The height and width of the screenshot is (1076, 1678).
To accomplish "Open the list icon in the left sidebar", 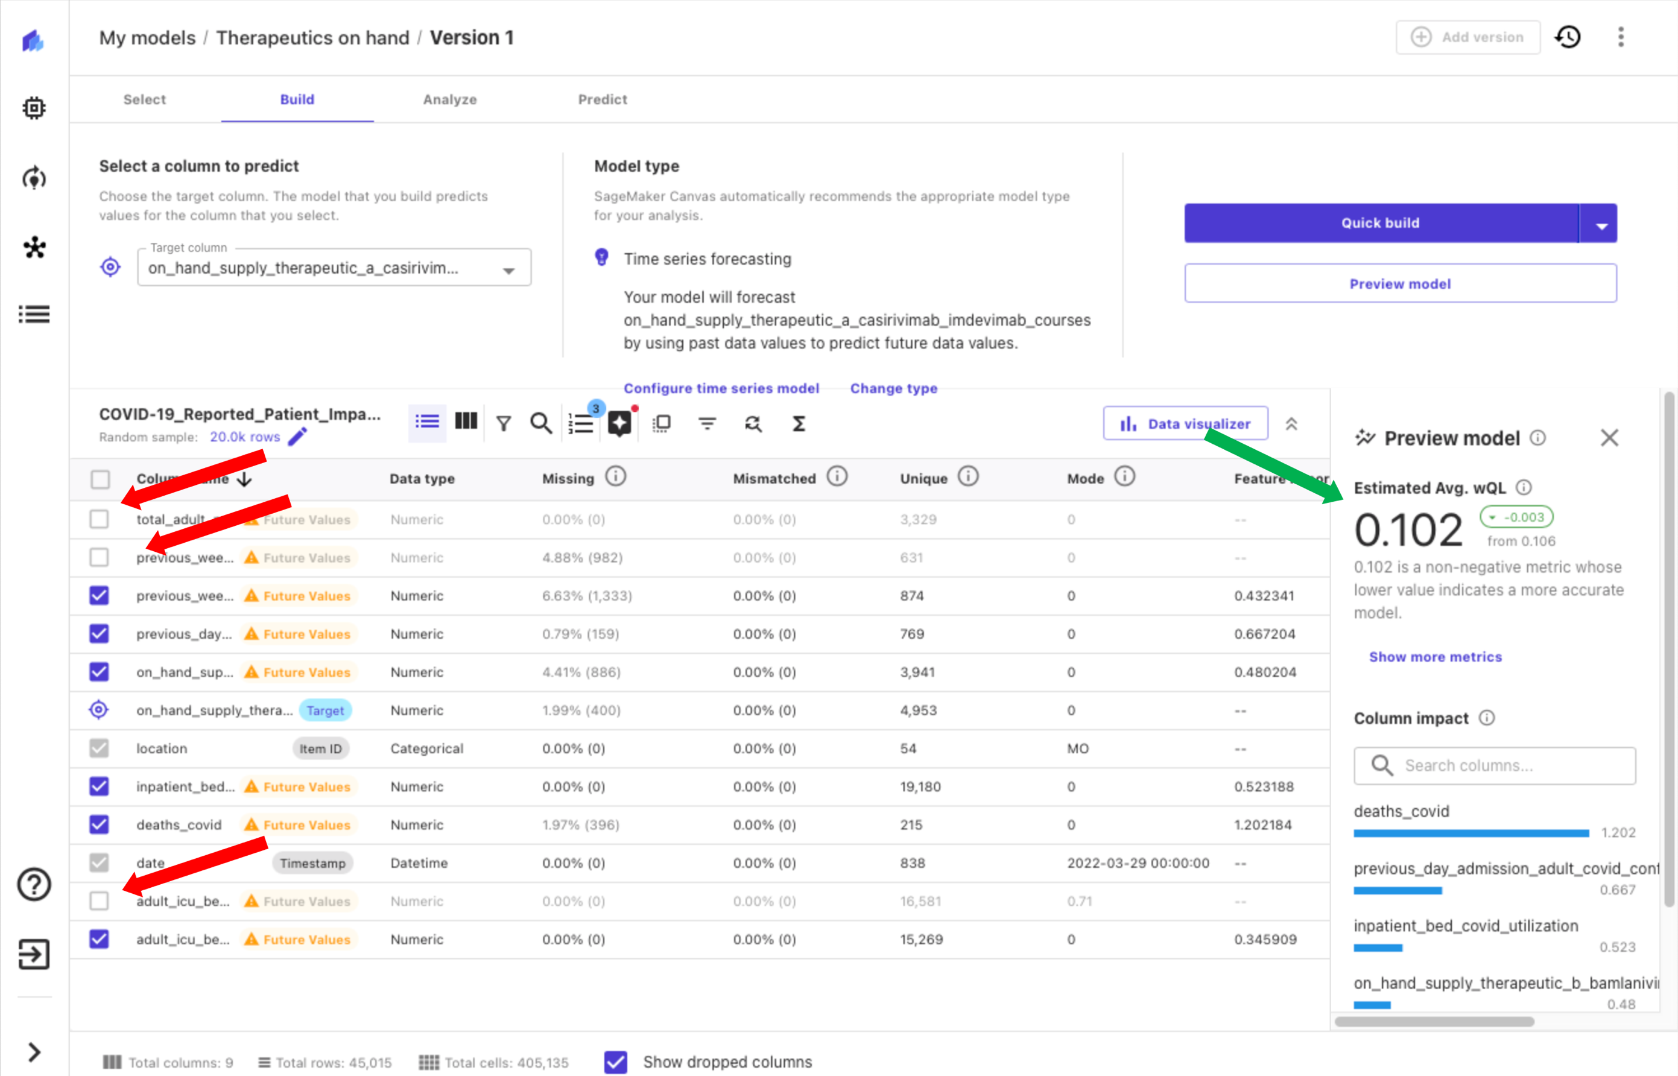I will pyautogui.click(x=34, y=315).
